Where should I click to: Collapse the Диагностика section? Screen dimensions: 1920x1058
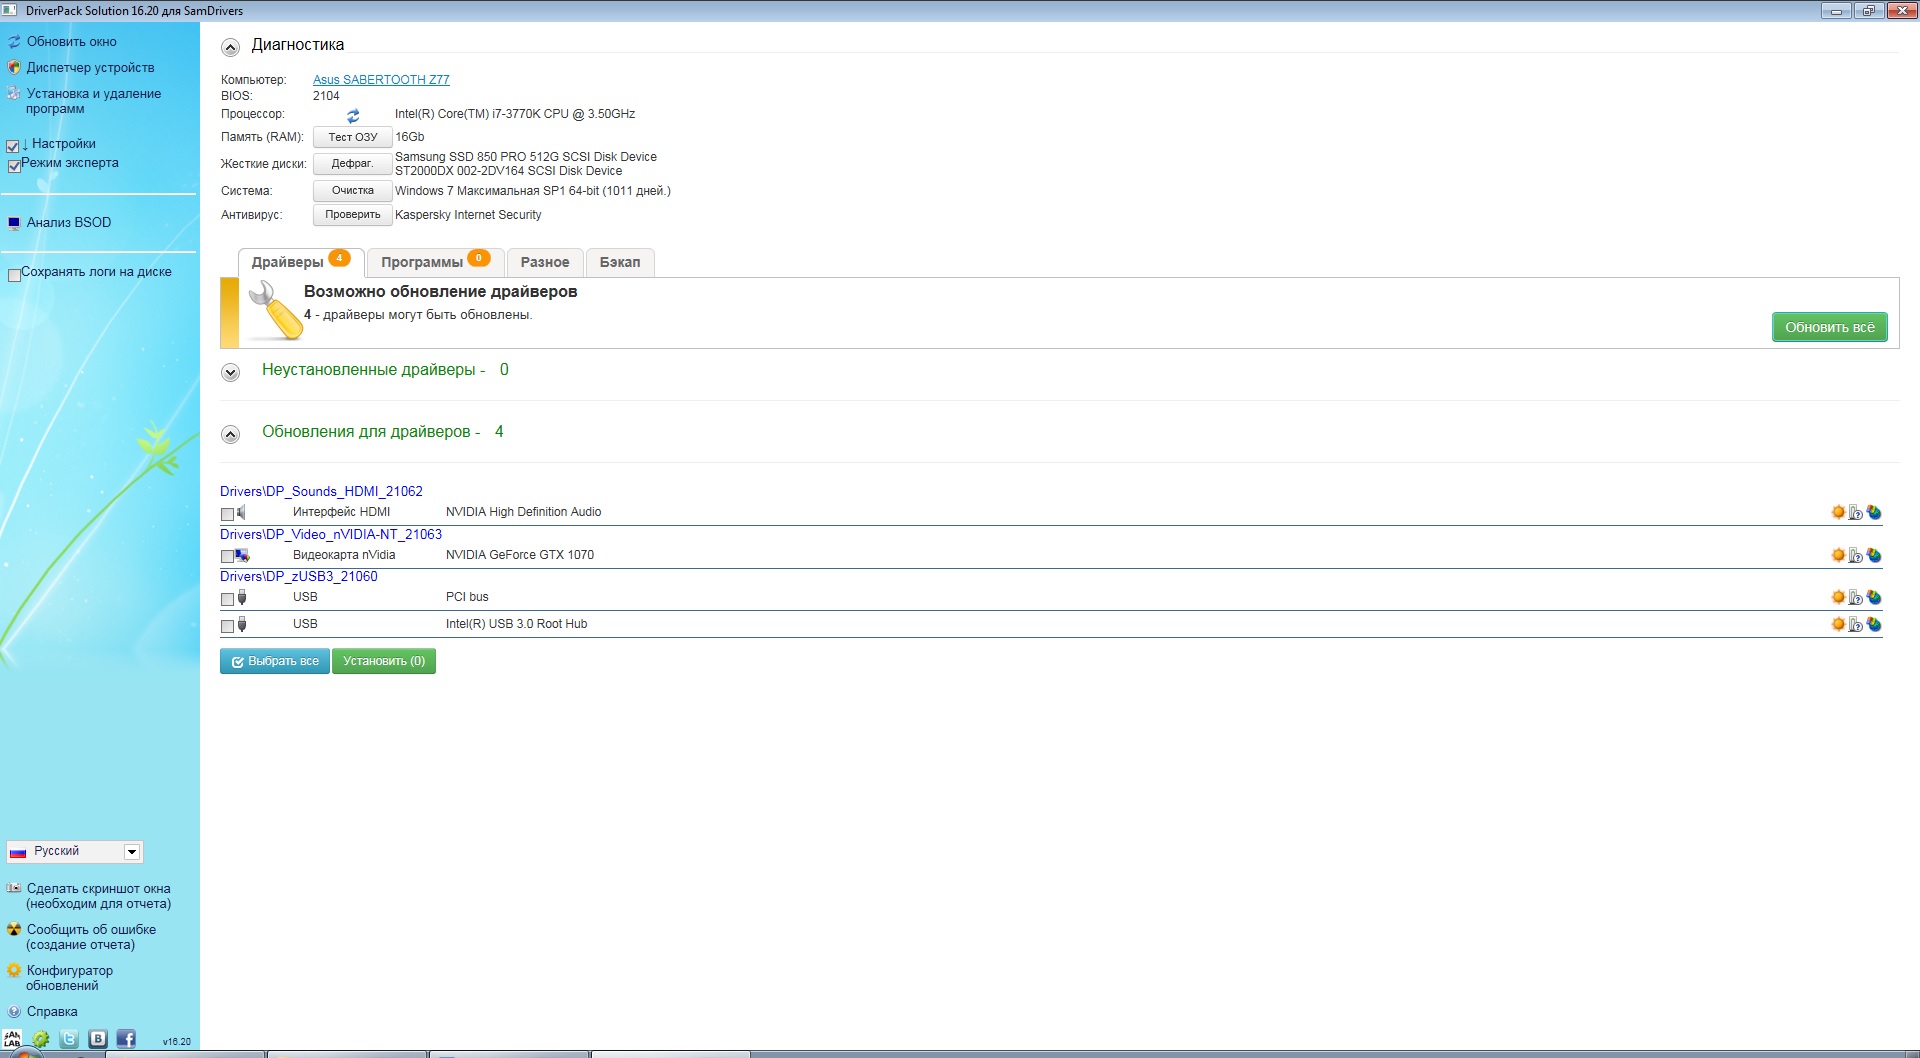pos(231,47)
